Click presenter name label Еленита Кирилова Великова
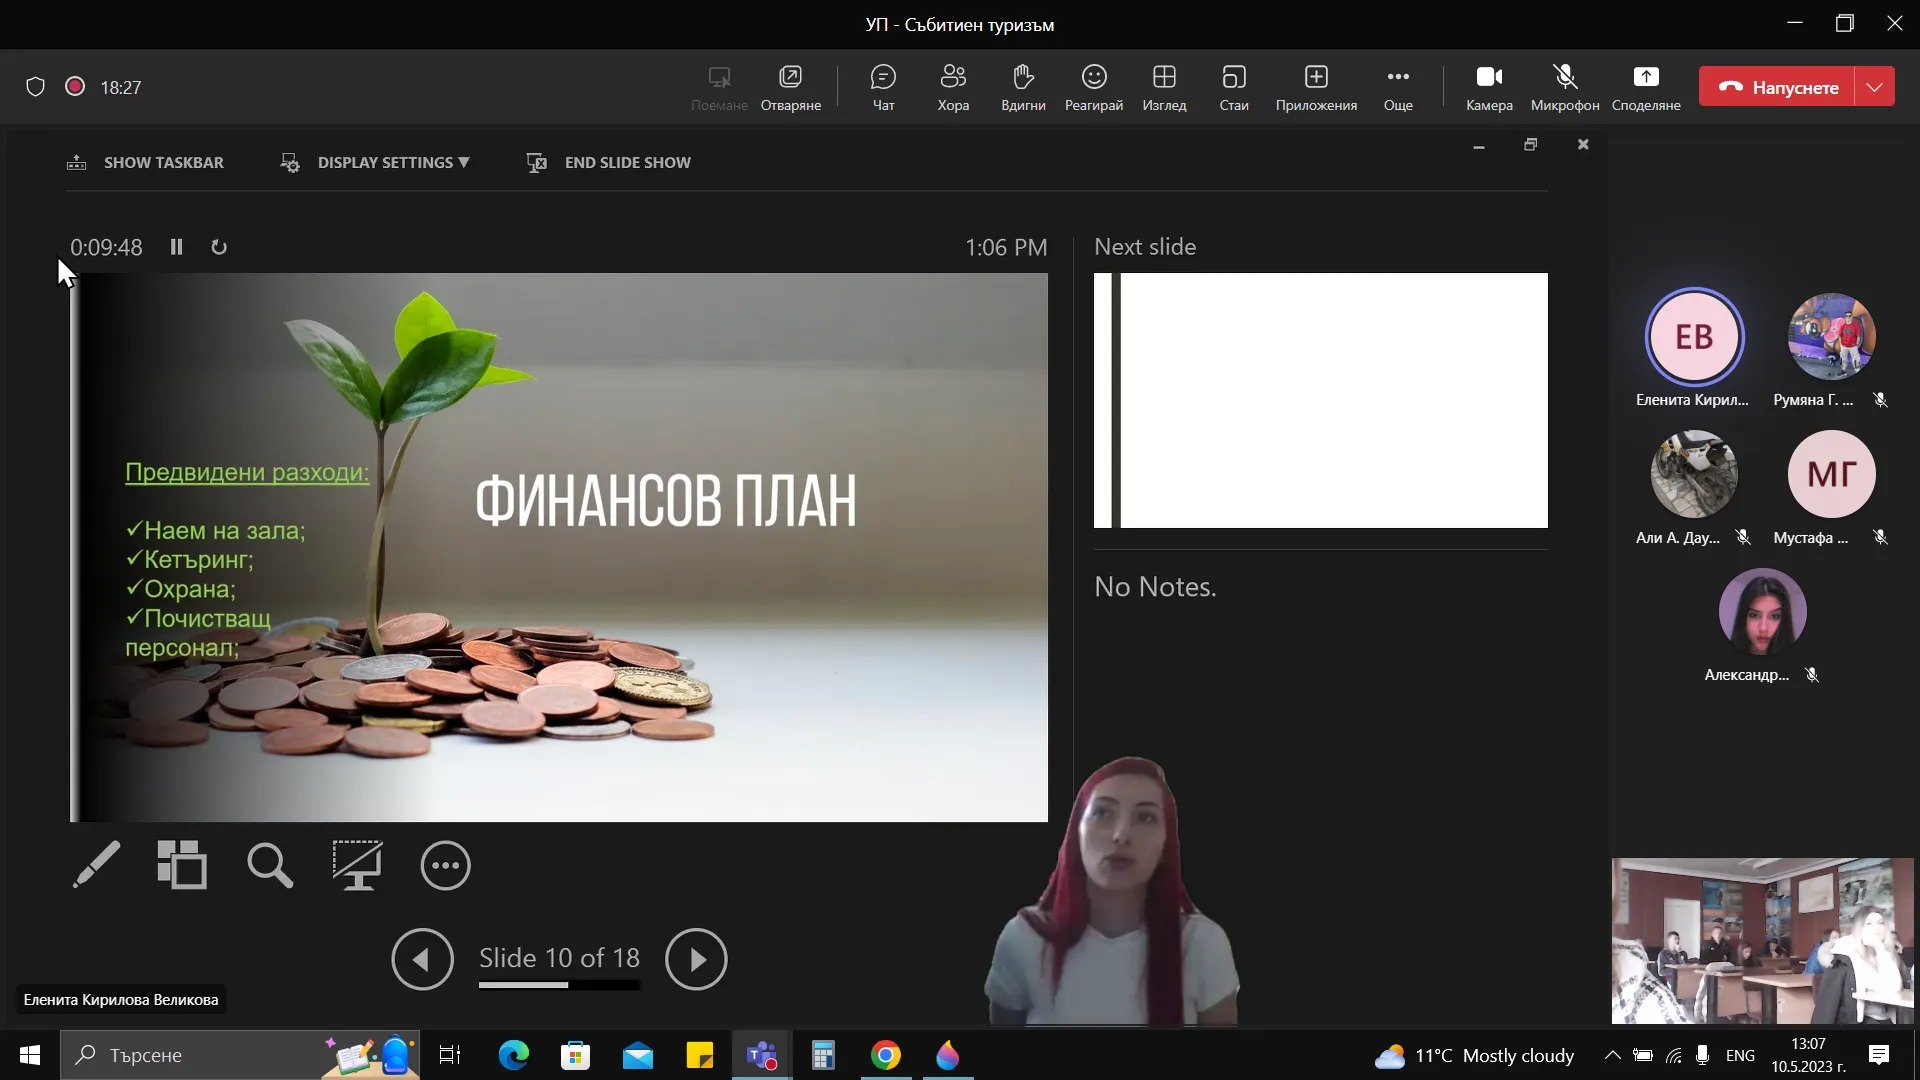The width and height of the screenshot is (1920, 1080). pyautogui.click(x=121, y=999)
